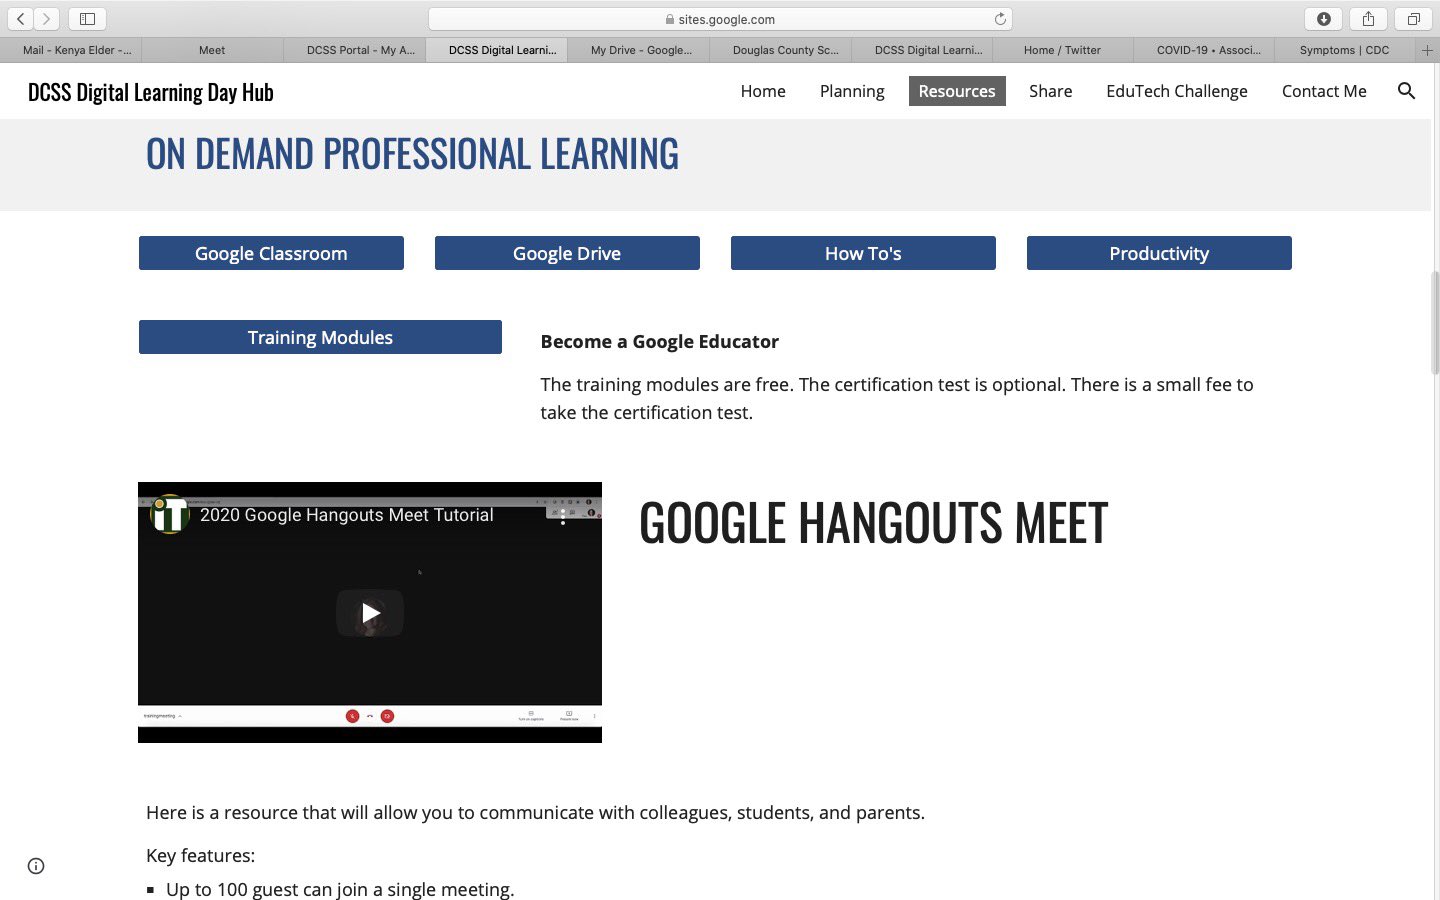Open the page info circle icon
This screenshot has width=1440, height=900.
click(x=36, y=866)
